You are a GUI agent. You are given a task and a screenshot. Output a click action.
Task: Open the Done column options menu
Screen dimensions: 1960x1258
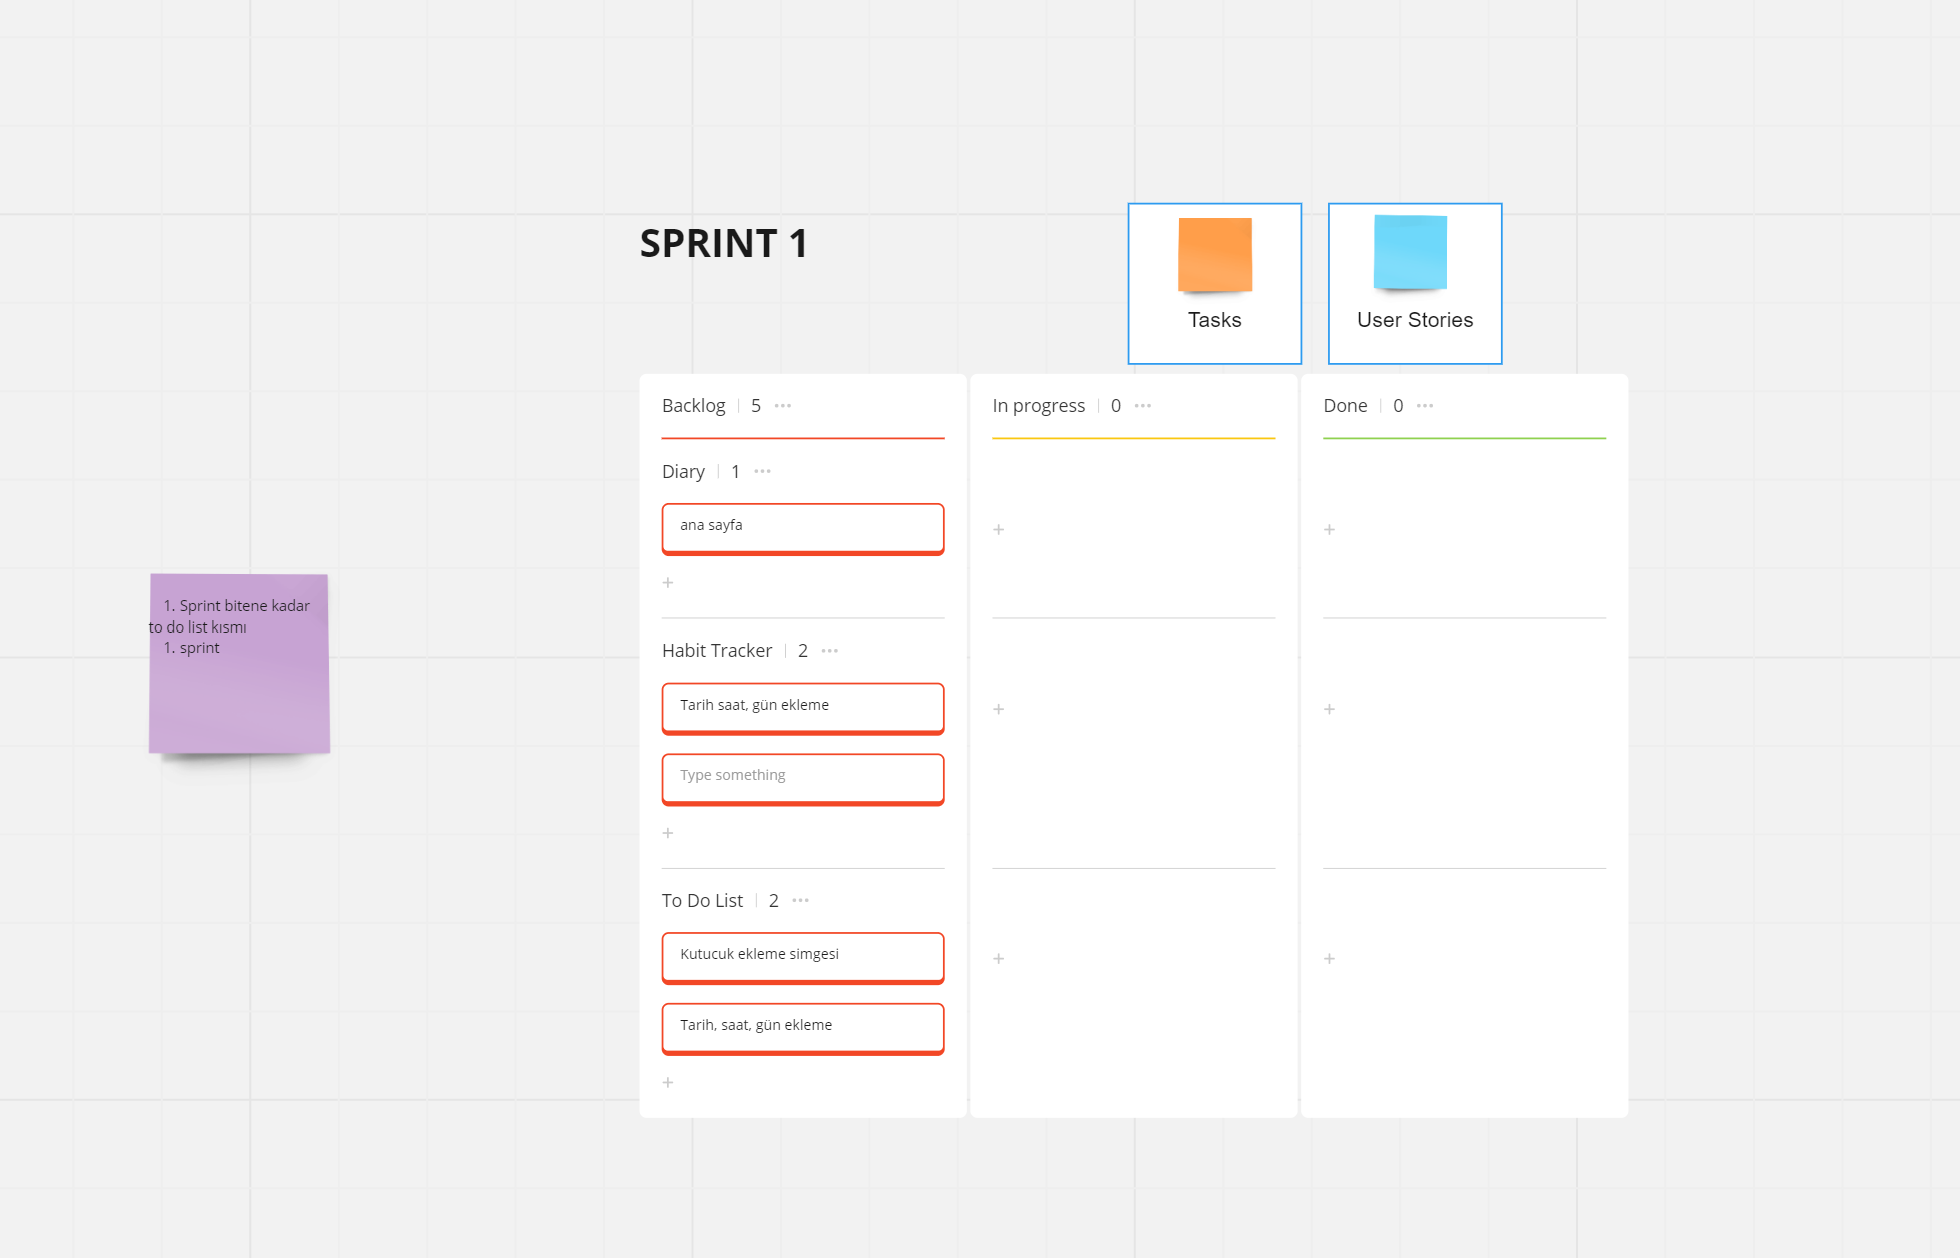pyautogui.click(x=1425, y=406)
